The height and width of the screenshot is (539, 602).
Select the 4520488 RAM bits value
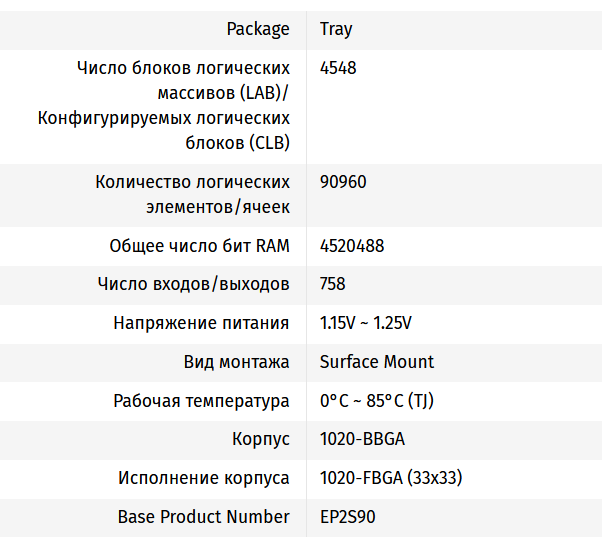coord(352,245)
